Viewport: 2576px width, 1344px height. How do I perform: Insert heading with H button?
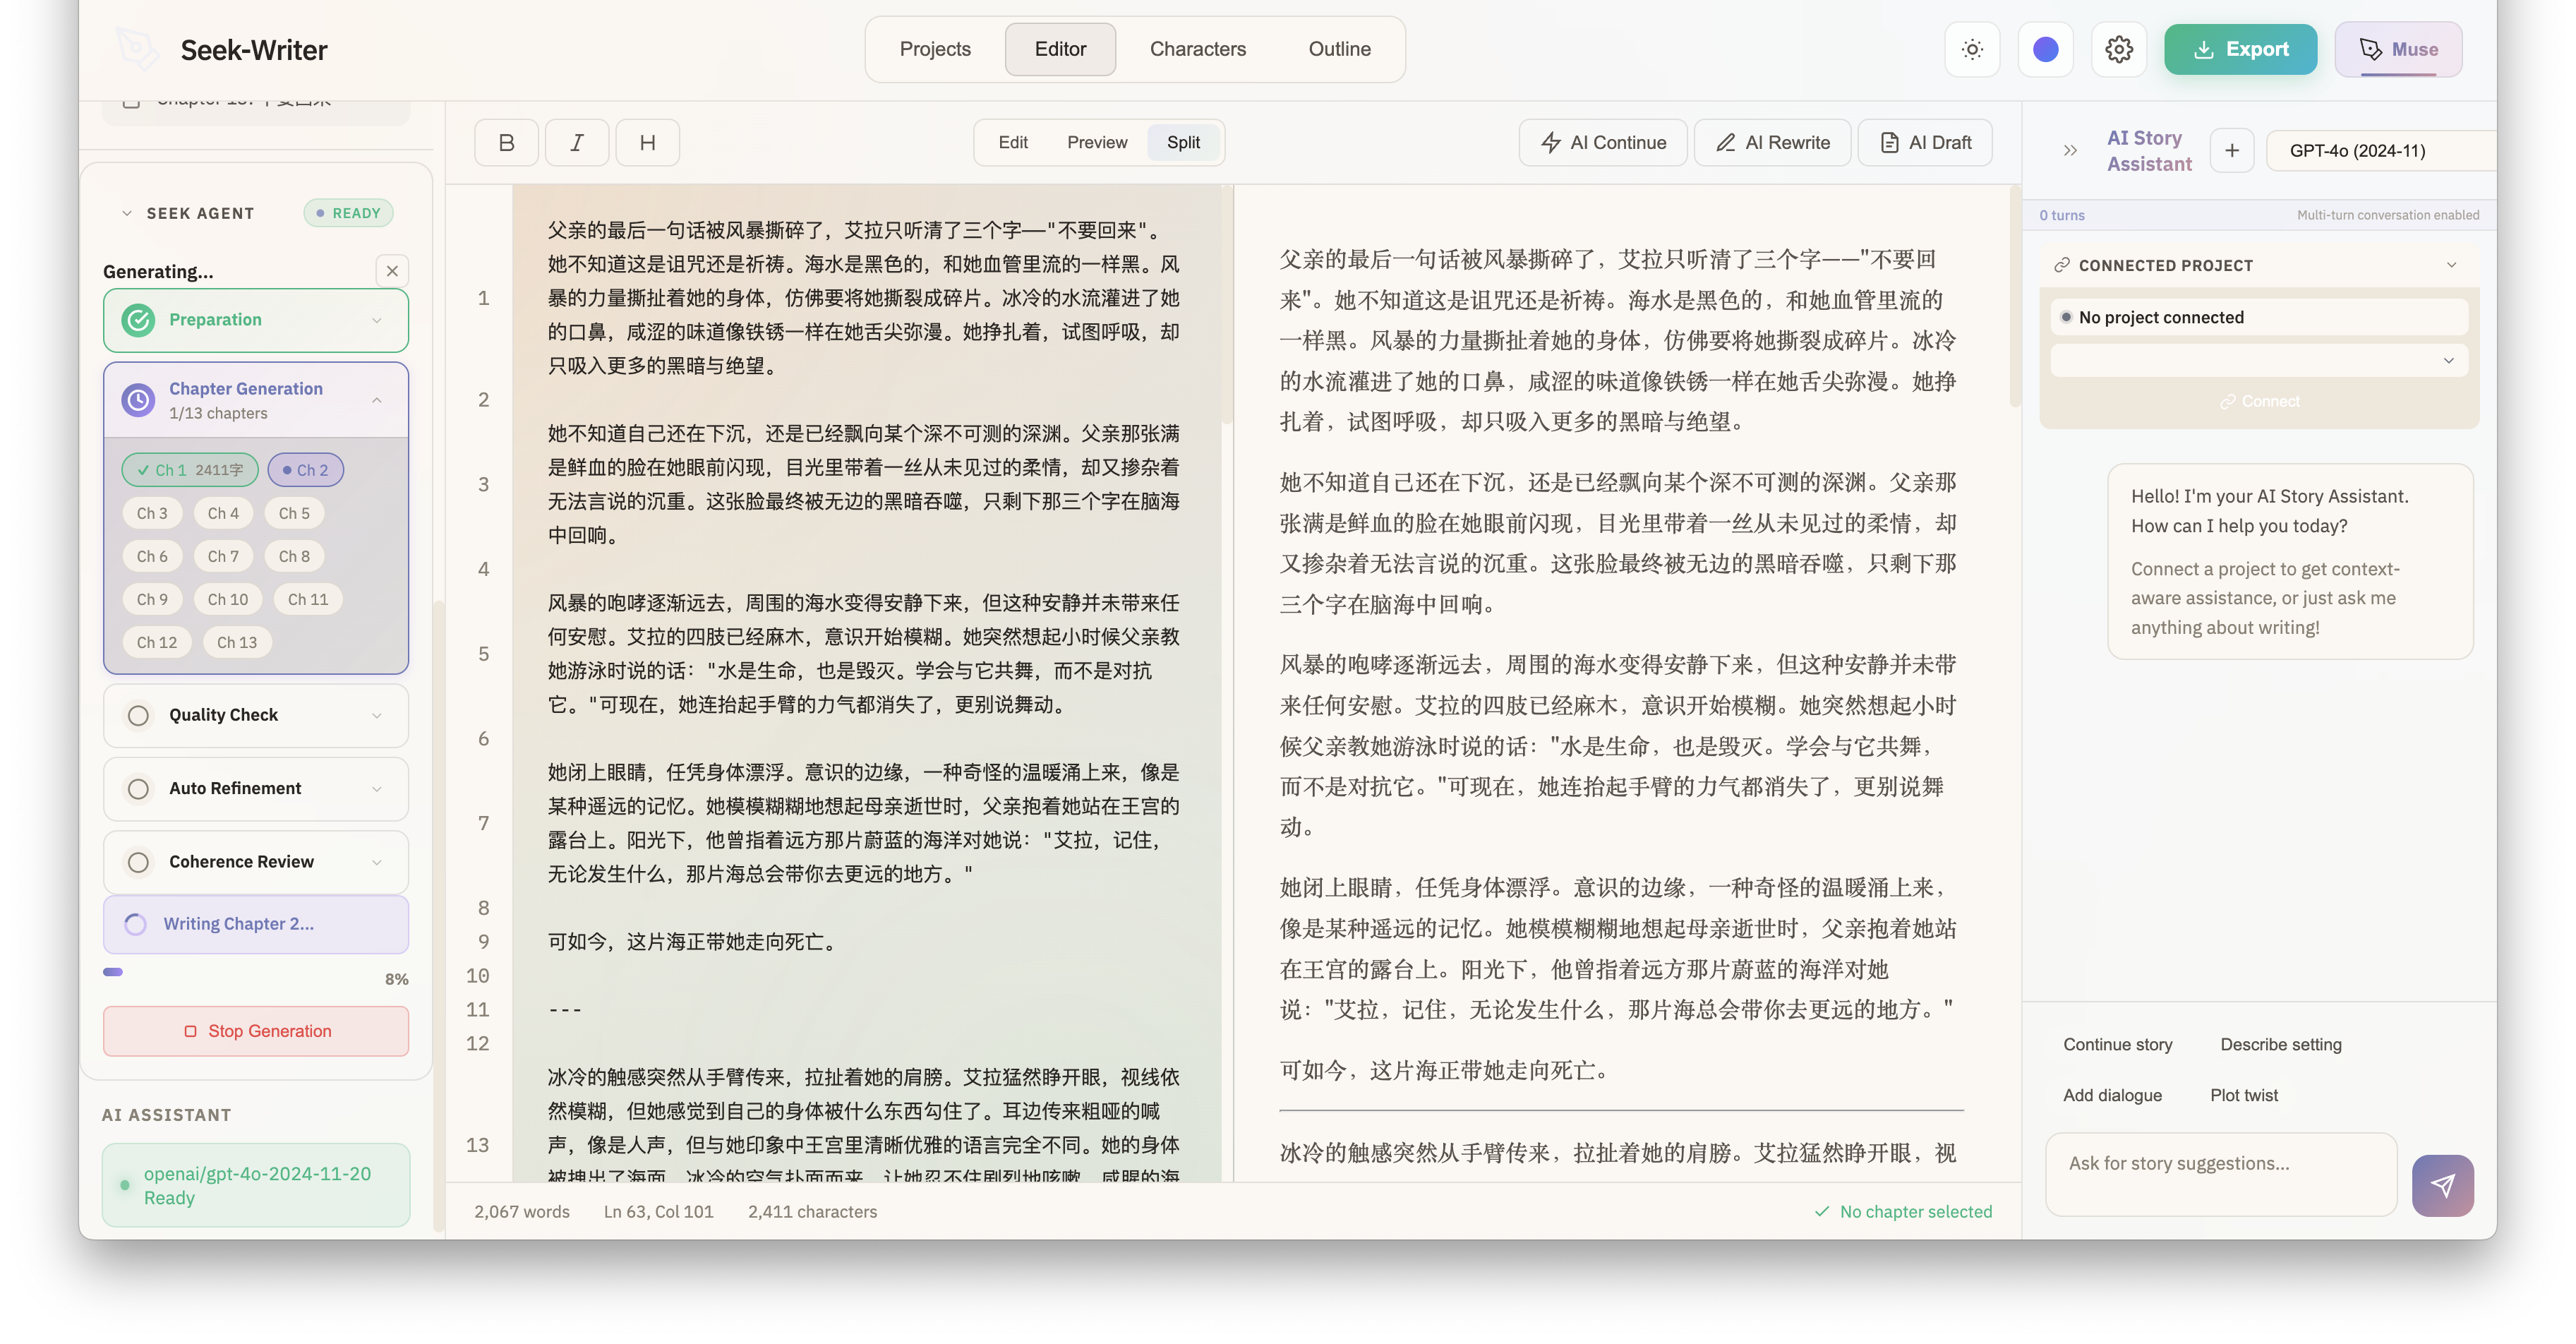click(648, 143)
